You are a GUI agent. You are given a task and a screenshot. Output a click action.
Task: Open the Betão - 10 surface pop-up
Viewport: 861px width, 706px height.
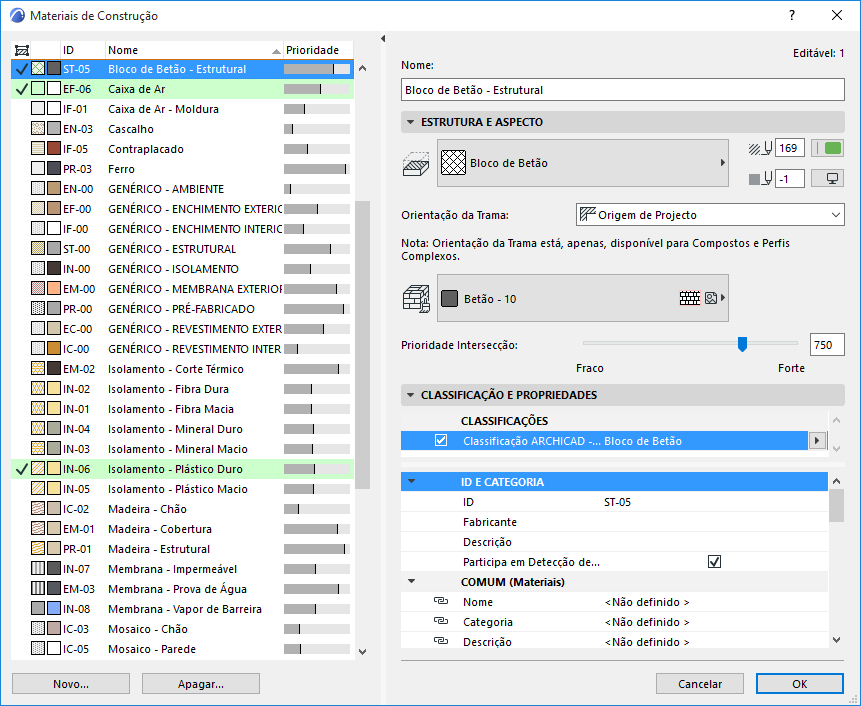(583, 298)
